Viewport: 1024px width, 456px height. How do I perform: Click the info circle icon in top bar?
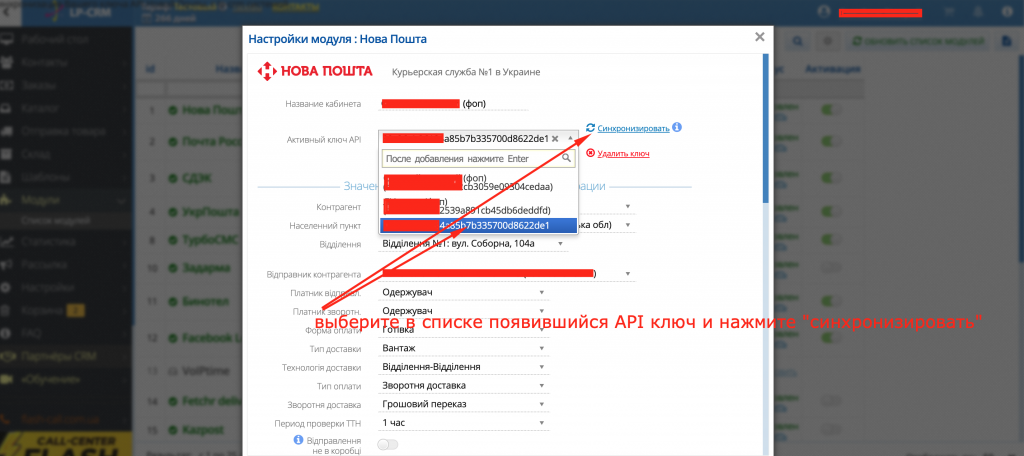click(x=1006, y=12)
